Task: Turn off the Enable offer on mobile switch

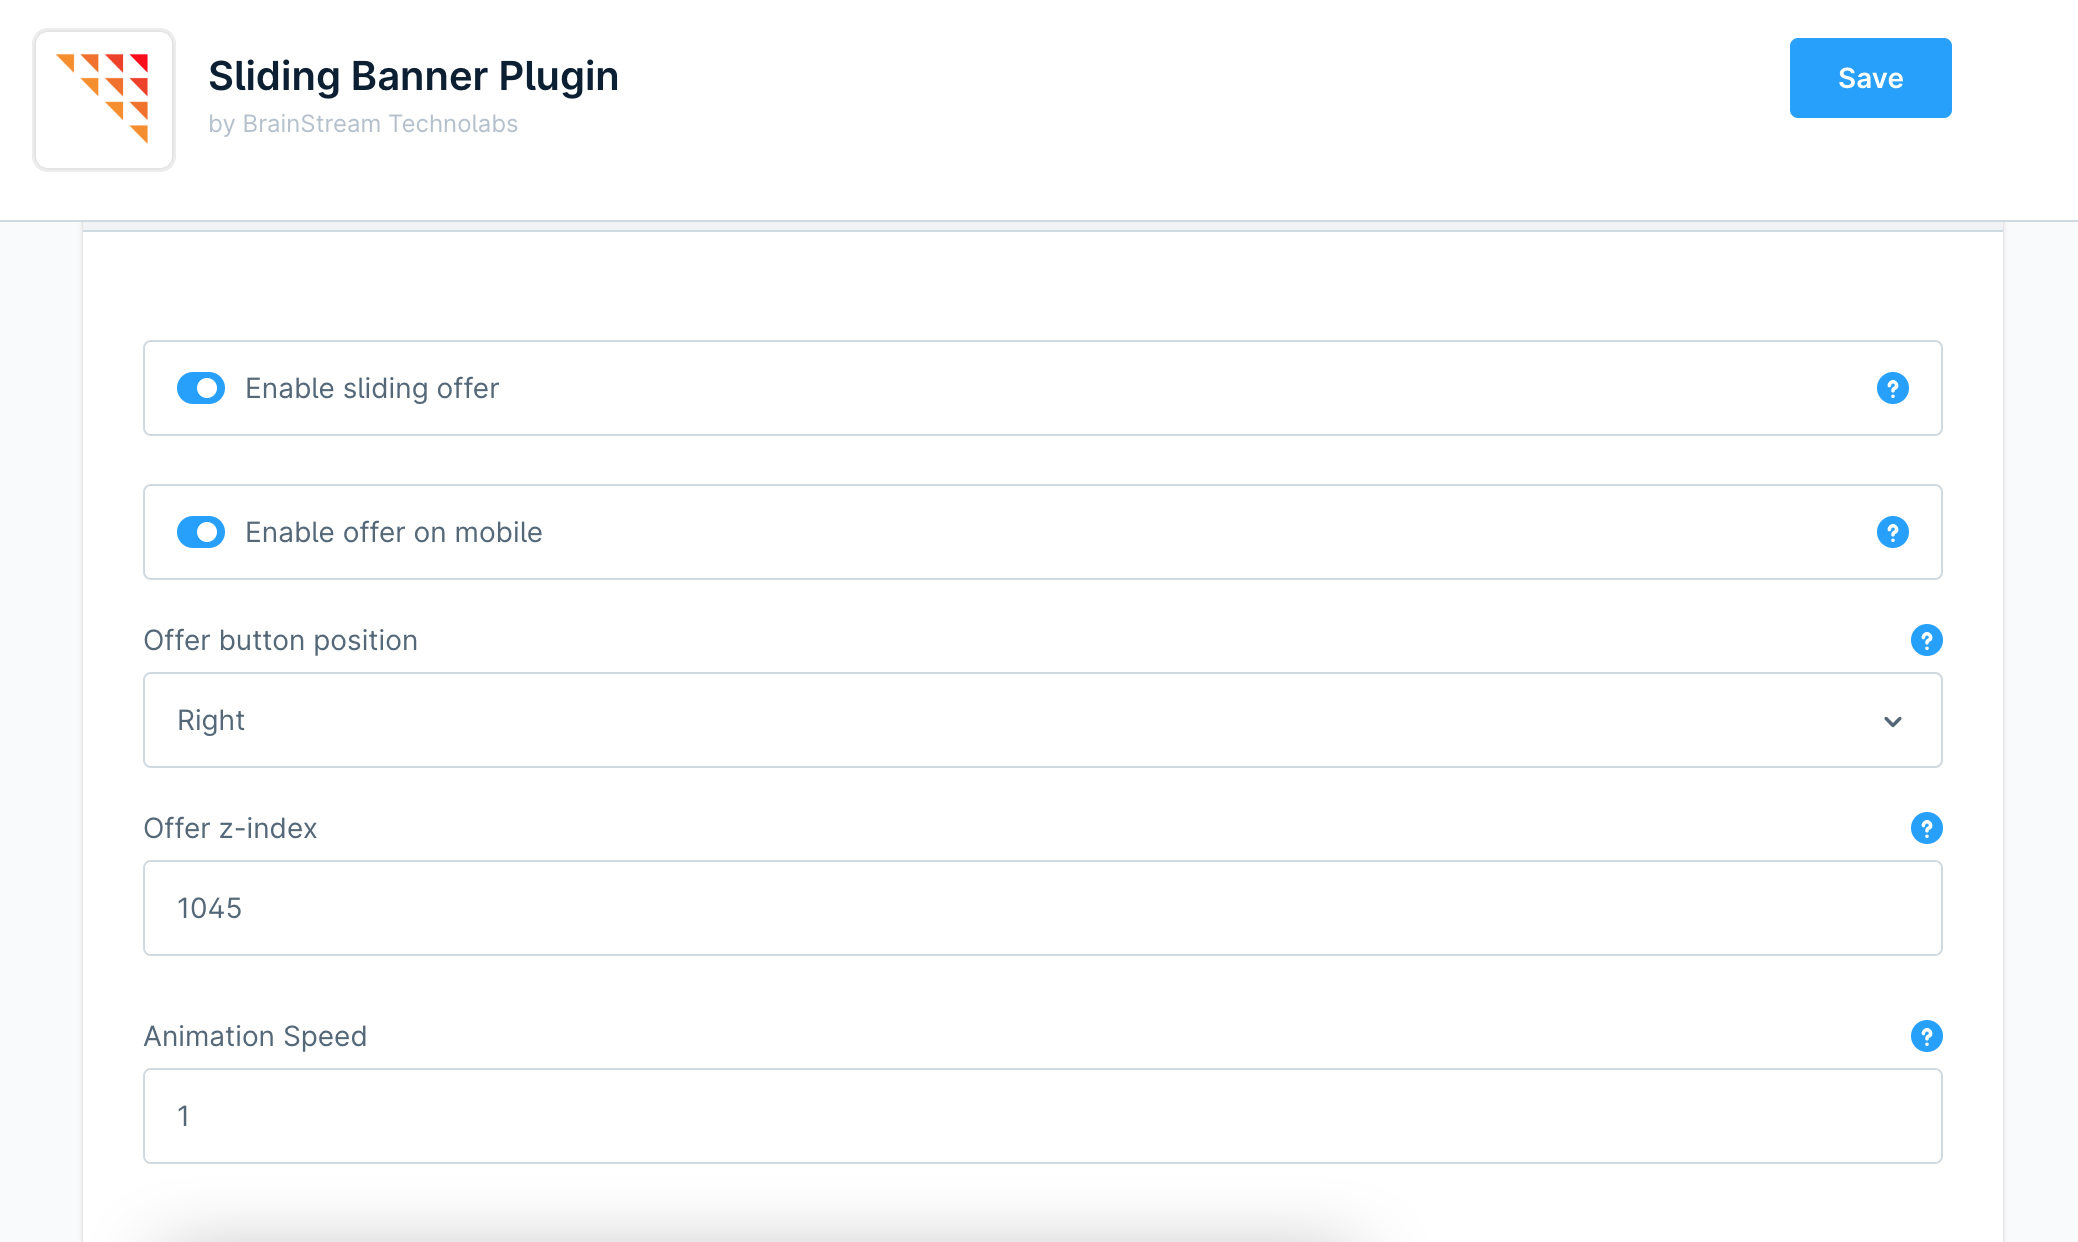Action: 201,532
